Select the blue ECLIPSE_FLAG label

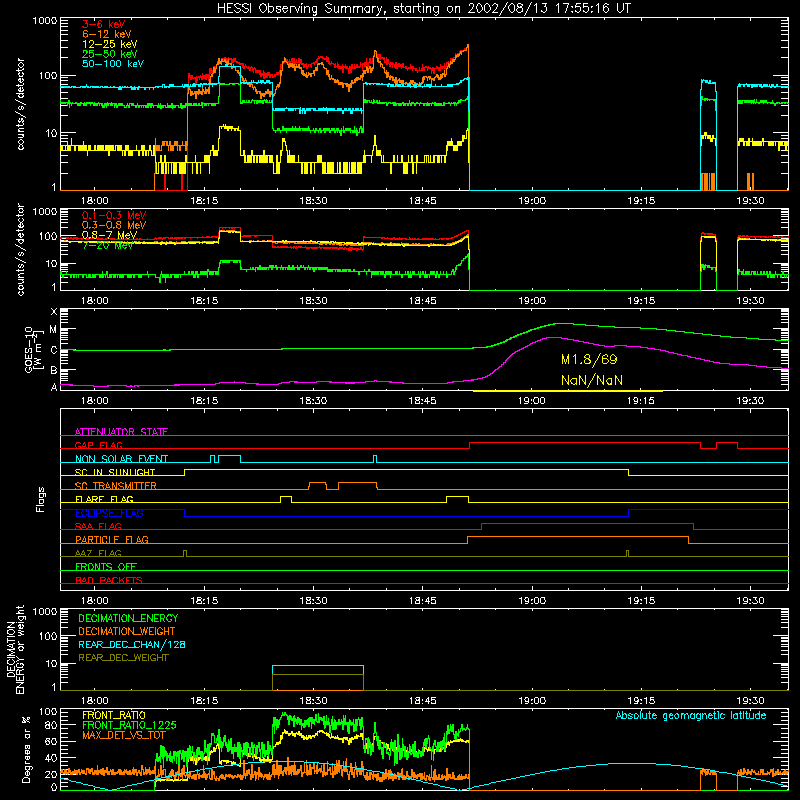click(x=109, y=513)
